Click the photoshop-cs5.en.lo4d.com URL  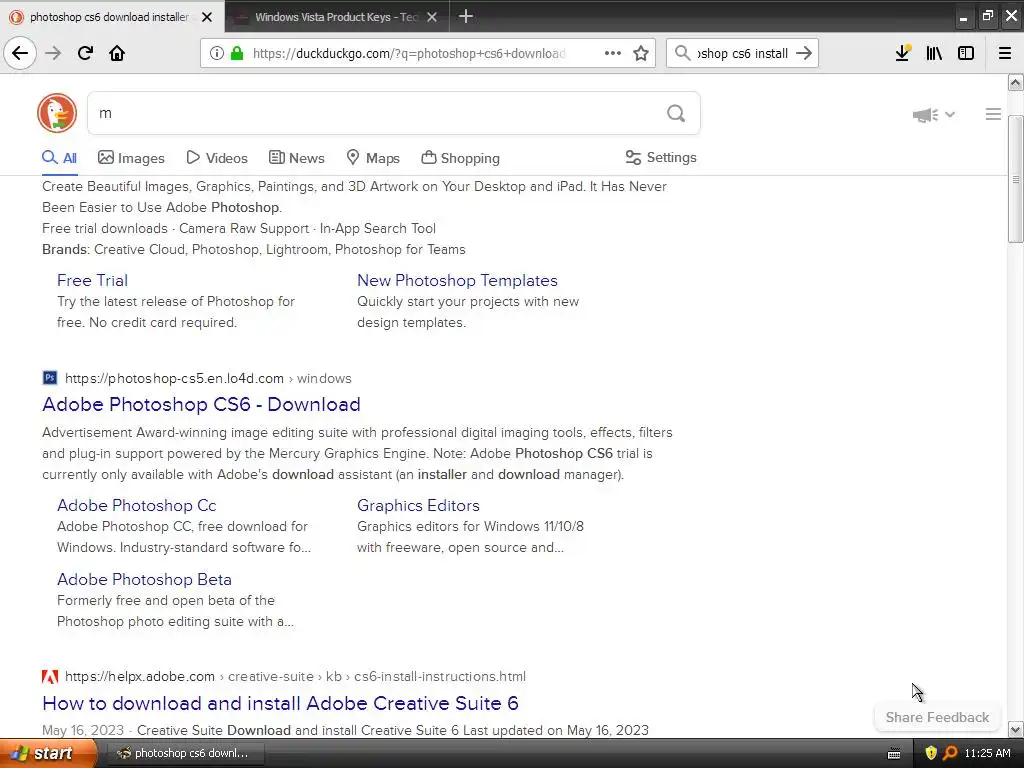click(x=174, y=378)
